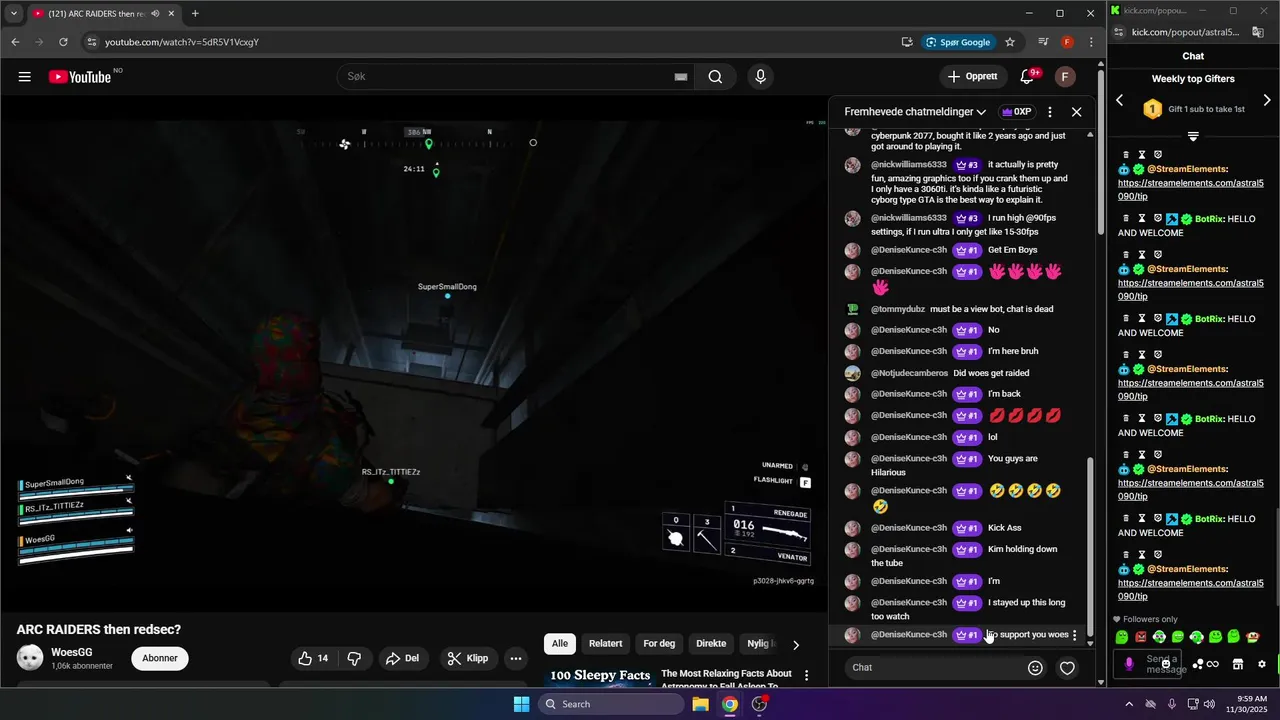Screen dimensions: 1280x720
Task: Bookmark this page with star icon
Action: [1010, 42]
